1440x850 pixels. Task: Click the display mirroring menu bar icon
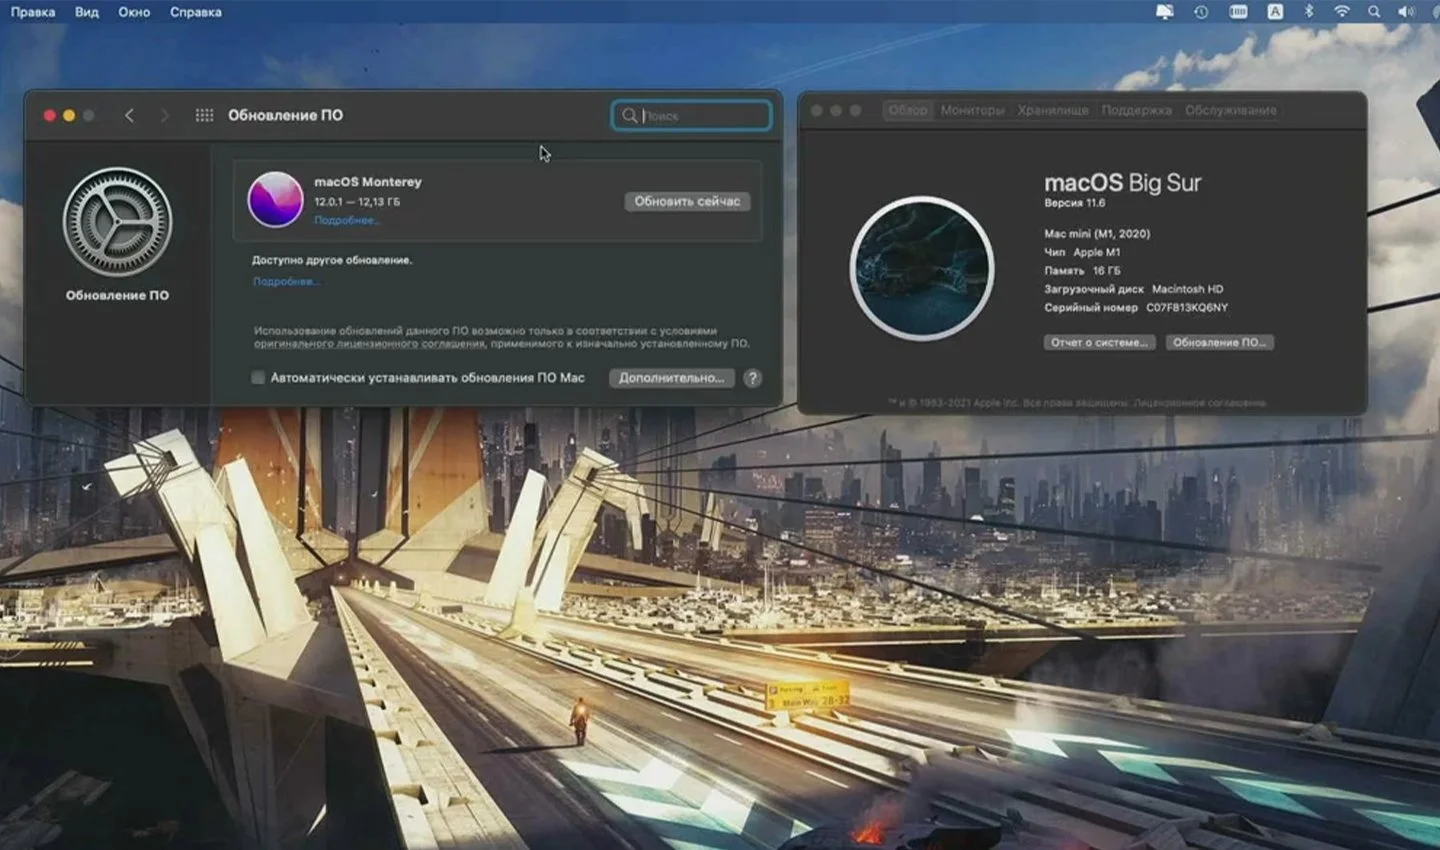1165,12
